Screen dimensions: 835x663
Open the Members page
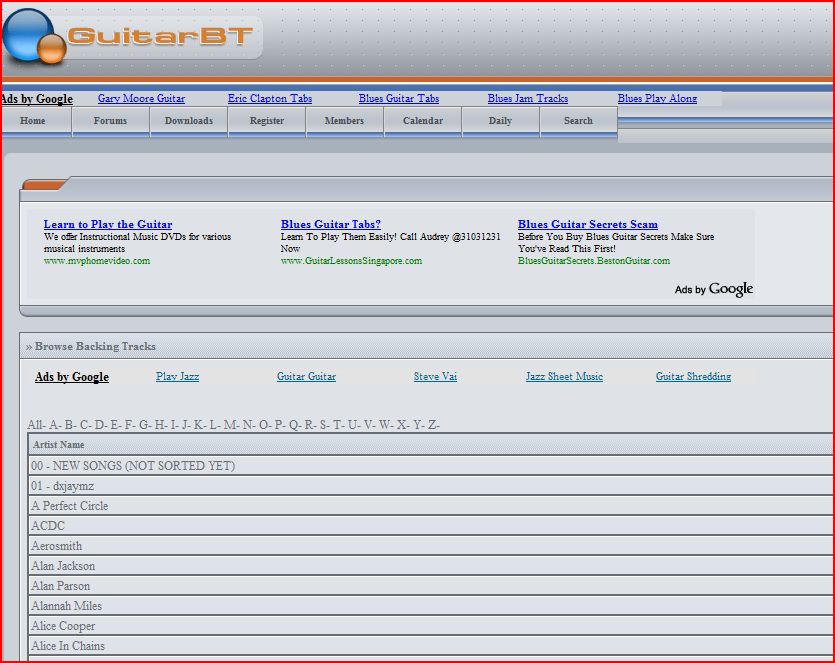click(x=345, y=121)
